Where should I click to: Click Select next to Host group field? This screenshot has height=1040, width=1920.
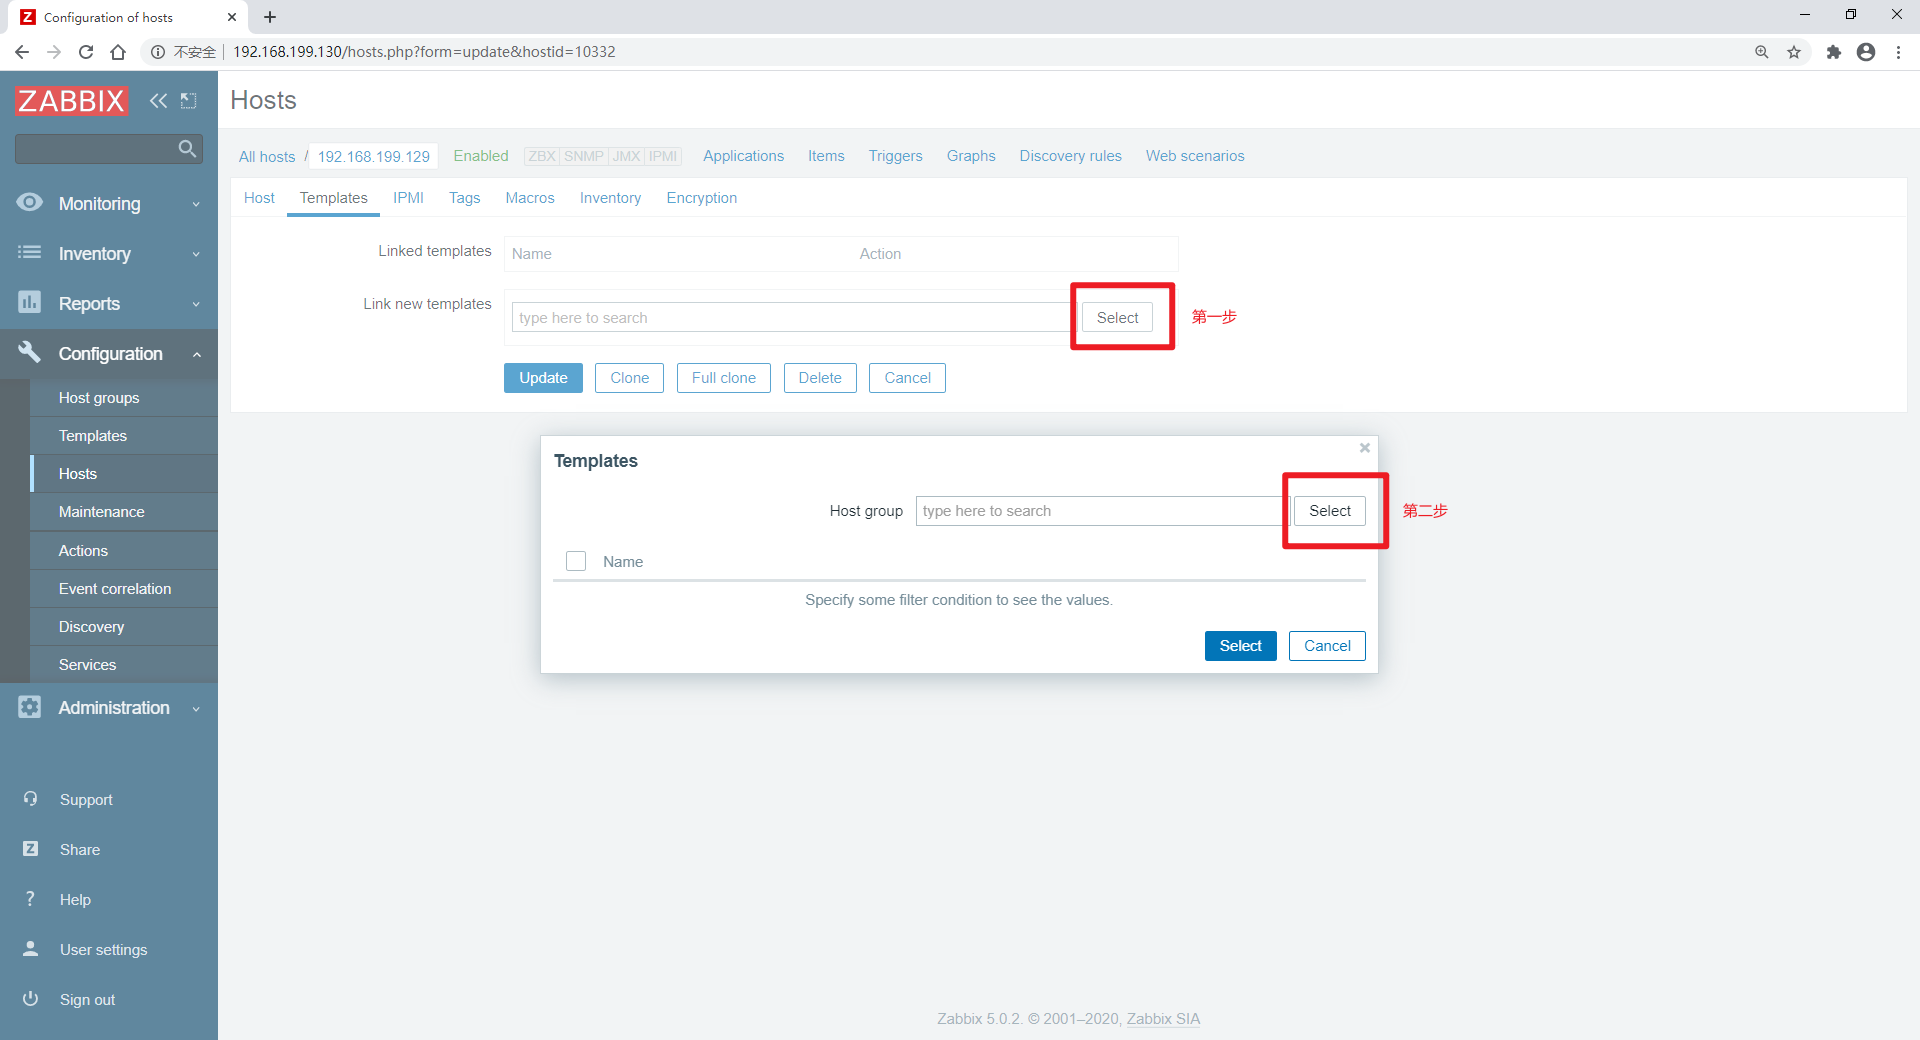pyautogui.click(x=1330, y=511)
